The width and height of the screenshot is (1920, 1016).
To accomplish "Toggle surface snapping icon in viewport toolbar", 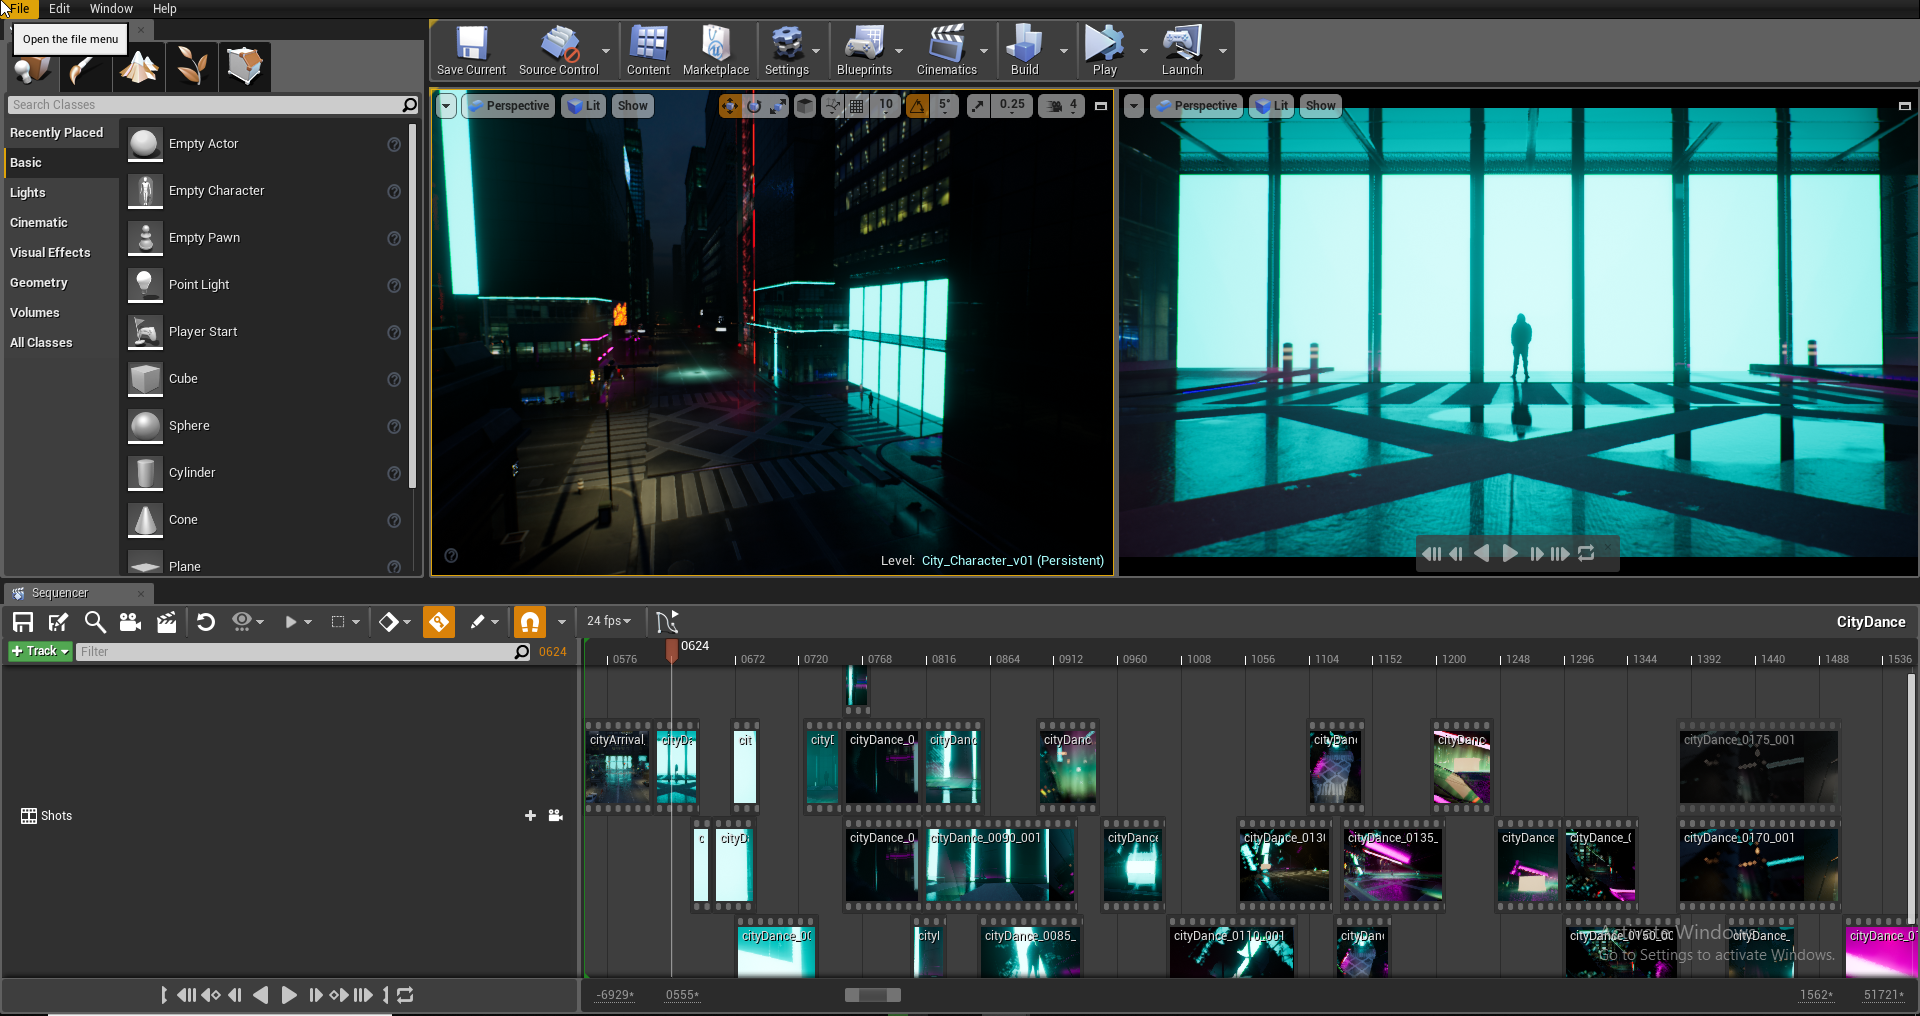I will (832, 106).
